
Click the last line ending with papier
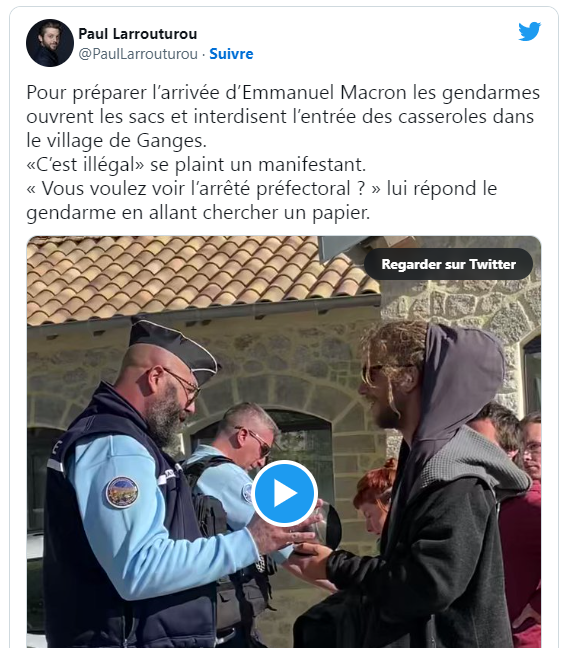click(198, 213)
